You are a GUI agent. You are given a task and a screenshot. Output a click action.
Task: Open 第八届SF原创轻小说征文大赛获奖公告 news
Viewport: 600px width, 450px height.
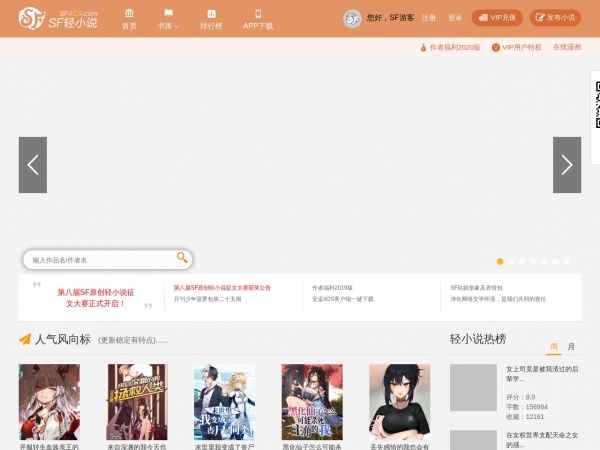(222, 288)
